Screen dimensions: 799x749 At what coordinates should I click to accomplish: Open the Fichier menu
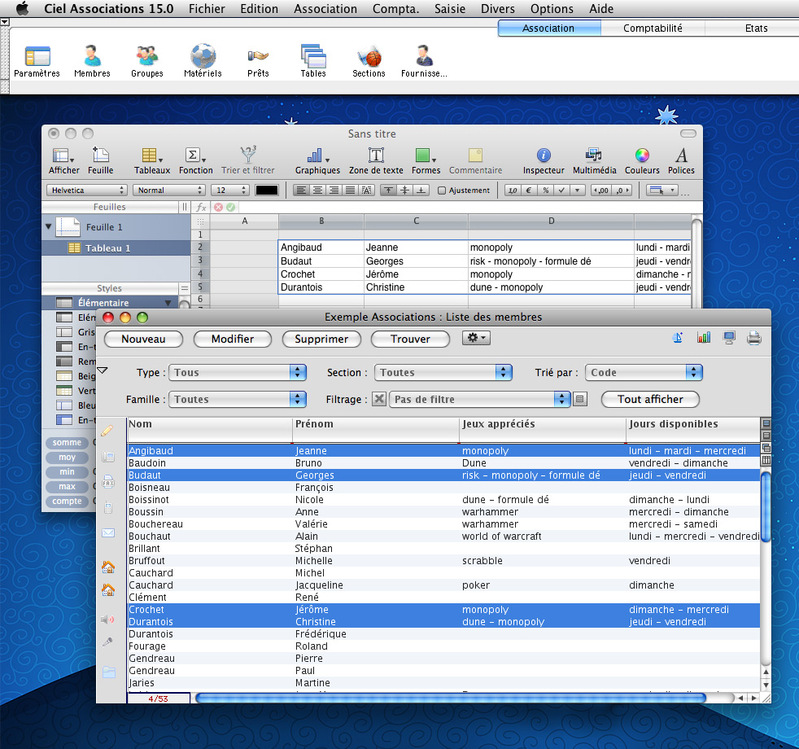206,9
